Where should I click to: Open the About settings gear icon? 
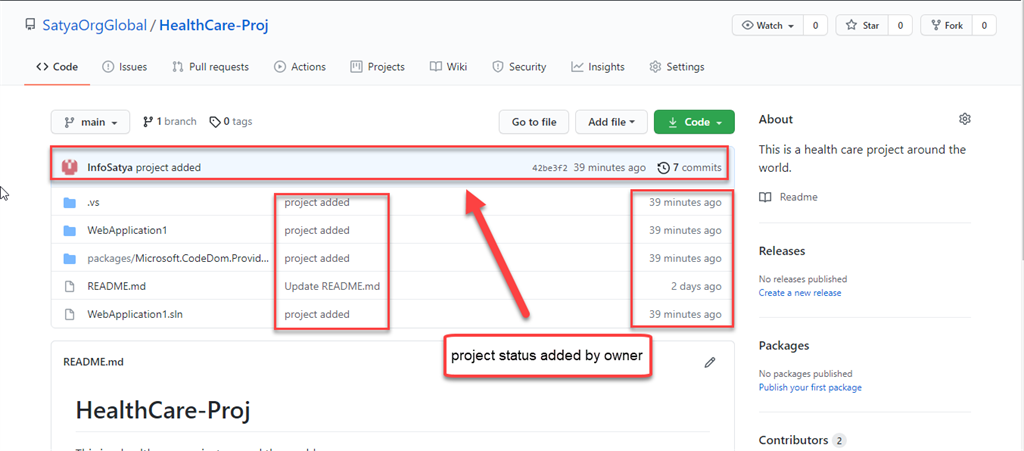point(965,119)
